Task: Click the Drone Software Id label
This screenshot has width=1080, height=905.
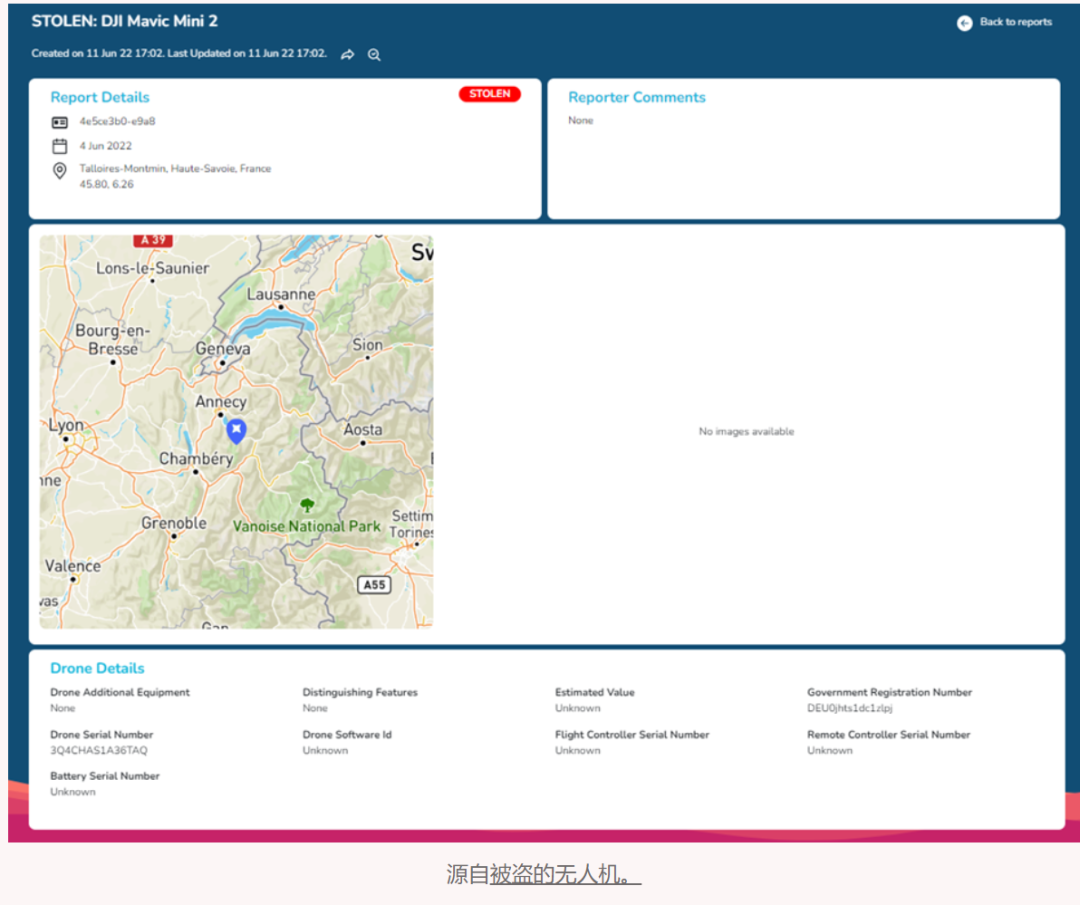Action: 346,735
